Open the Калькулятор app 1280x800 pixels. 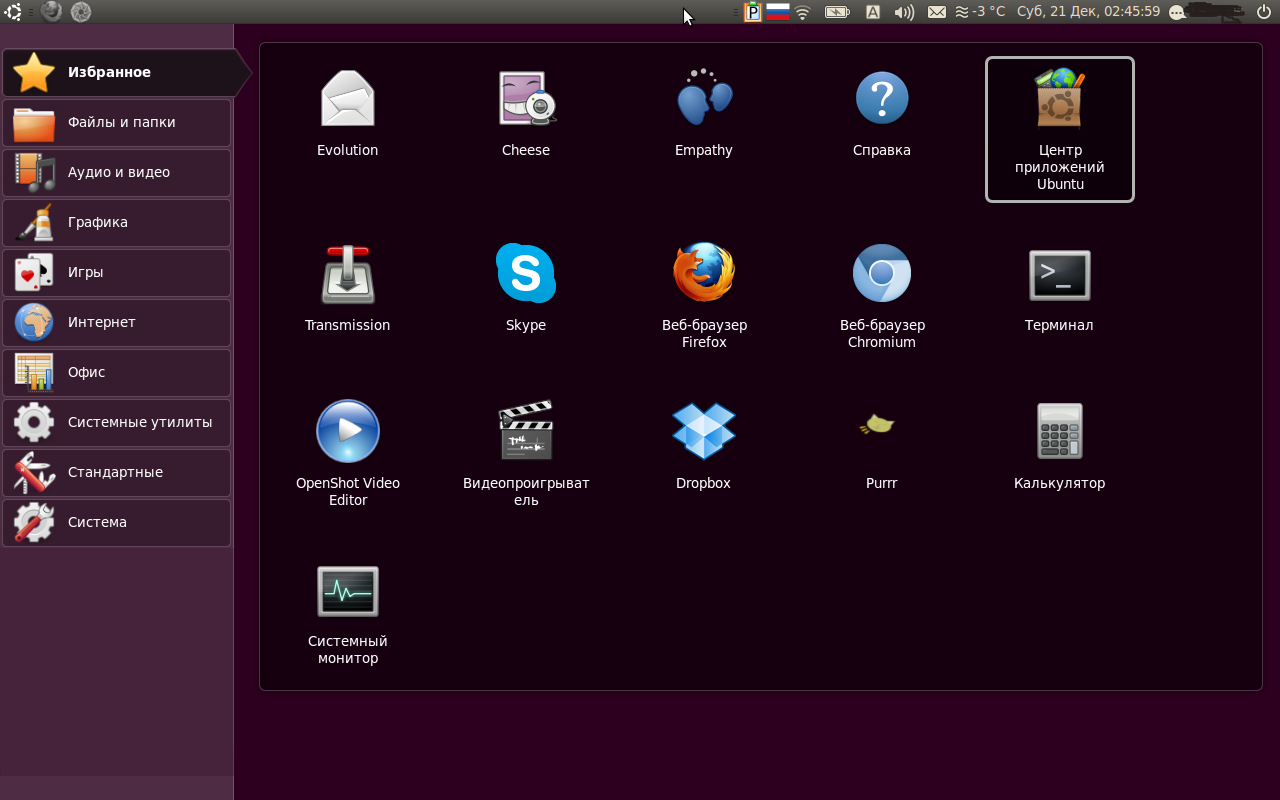(1060, 445)
